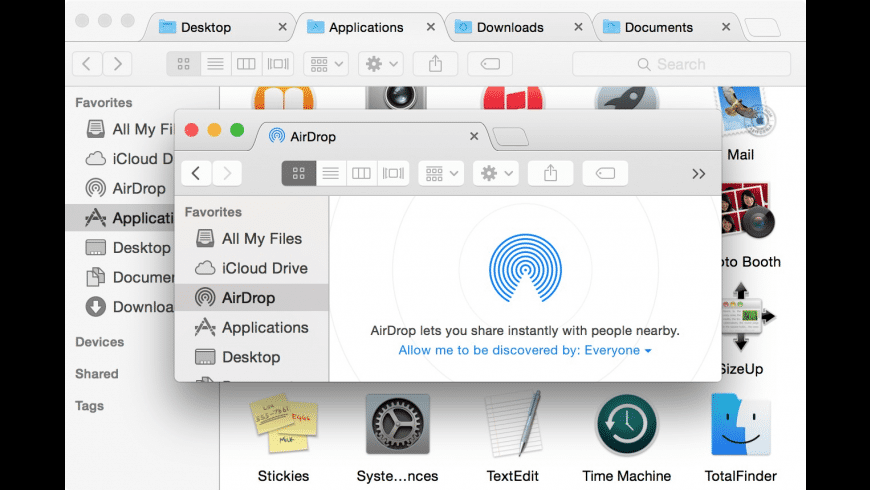The image size is (870, 490).
Task: Choose icon view in AirDrop window
Action: 299,173
